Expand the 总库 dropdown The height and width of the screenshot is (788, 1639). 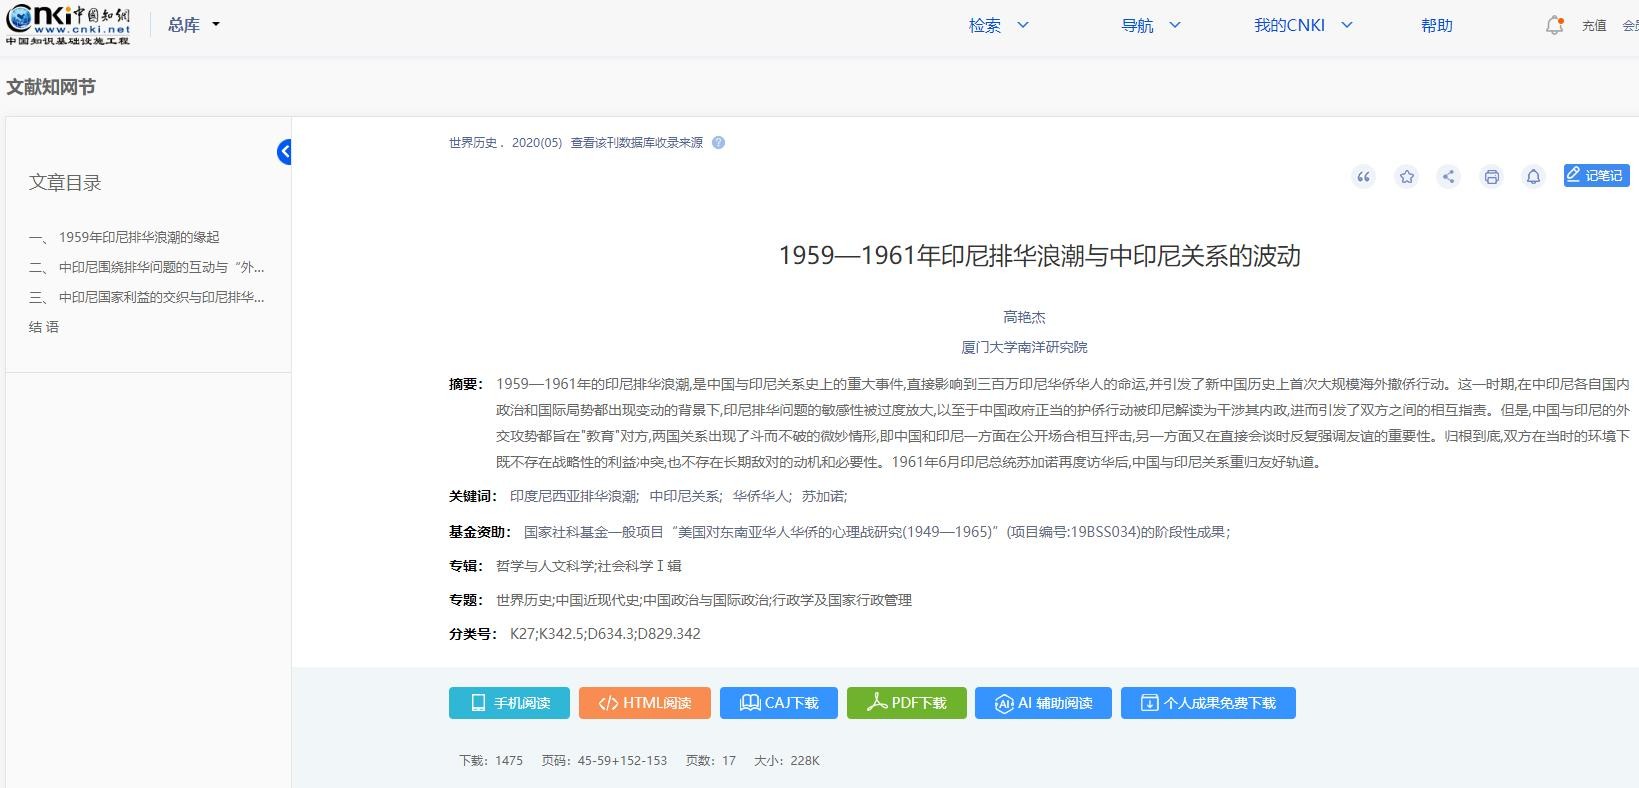pos(194,25)
